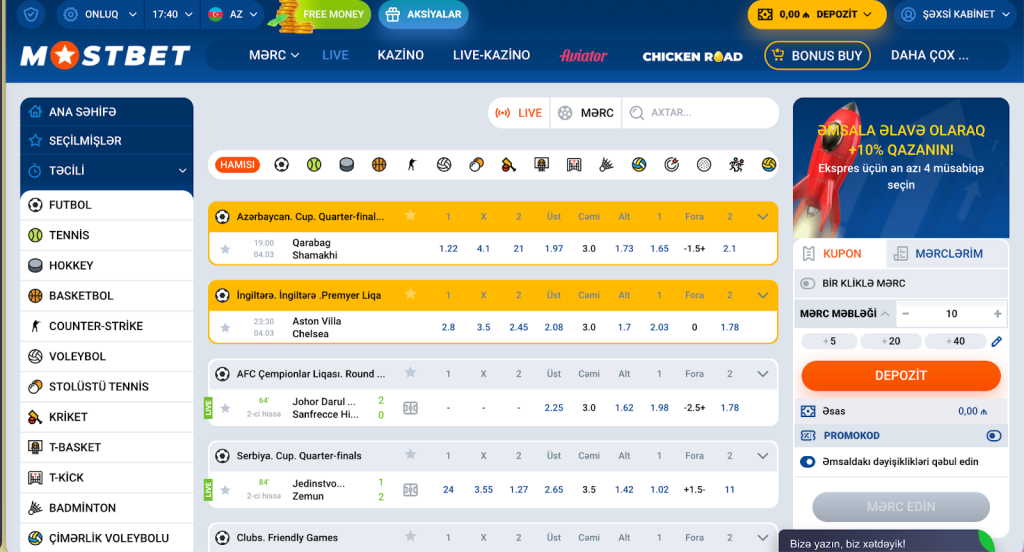Increase the bet amount with plus stepper

pos(997,314)
